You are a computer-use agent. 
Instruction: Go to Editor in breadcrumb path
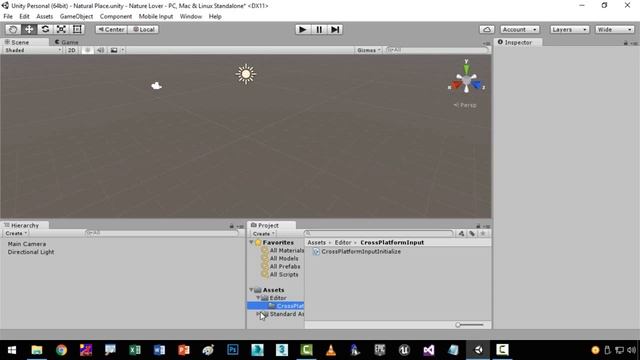pos(343,242)
